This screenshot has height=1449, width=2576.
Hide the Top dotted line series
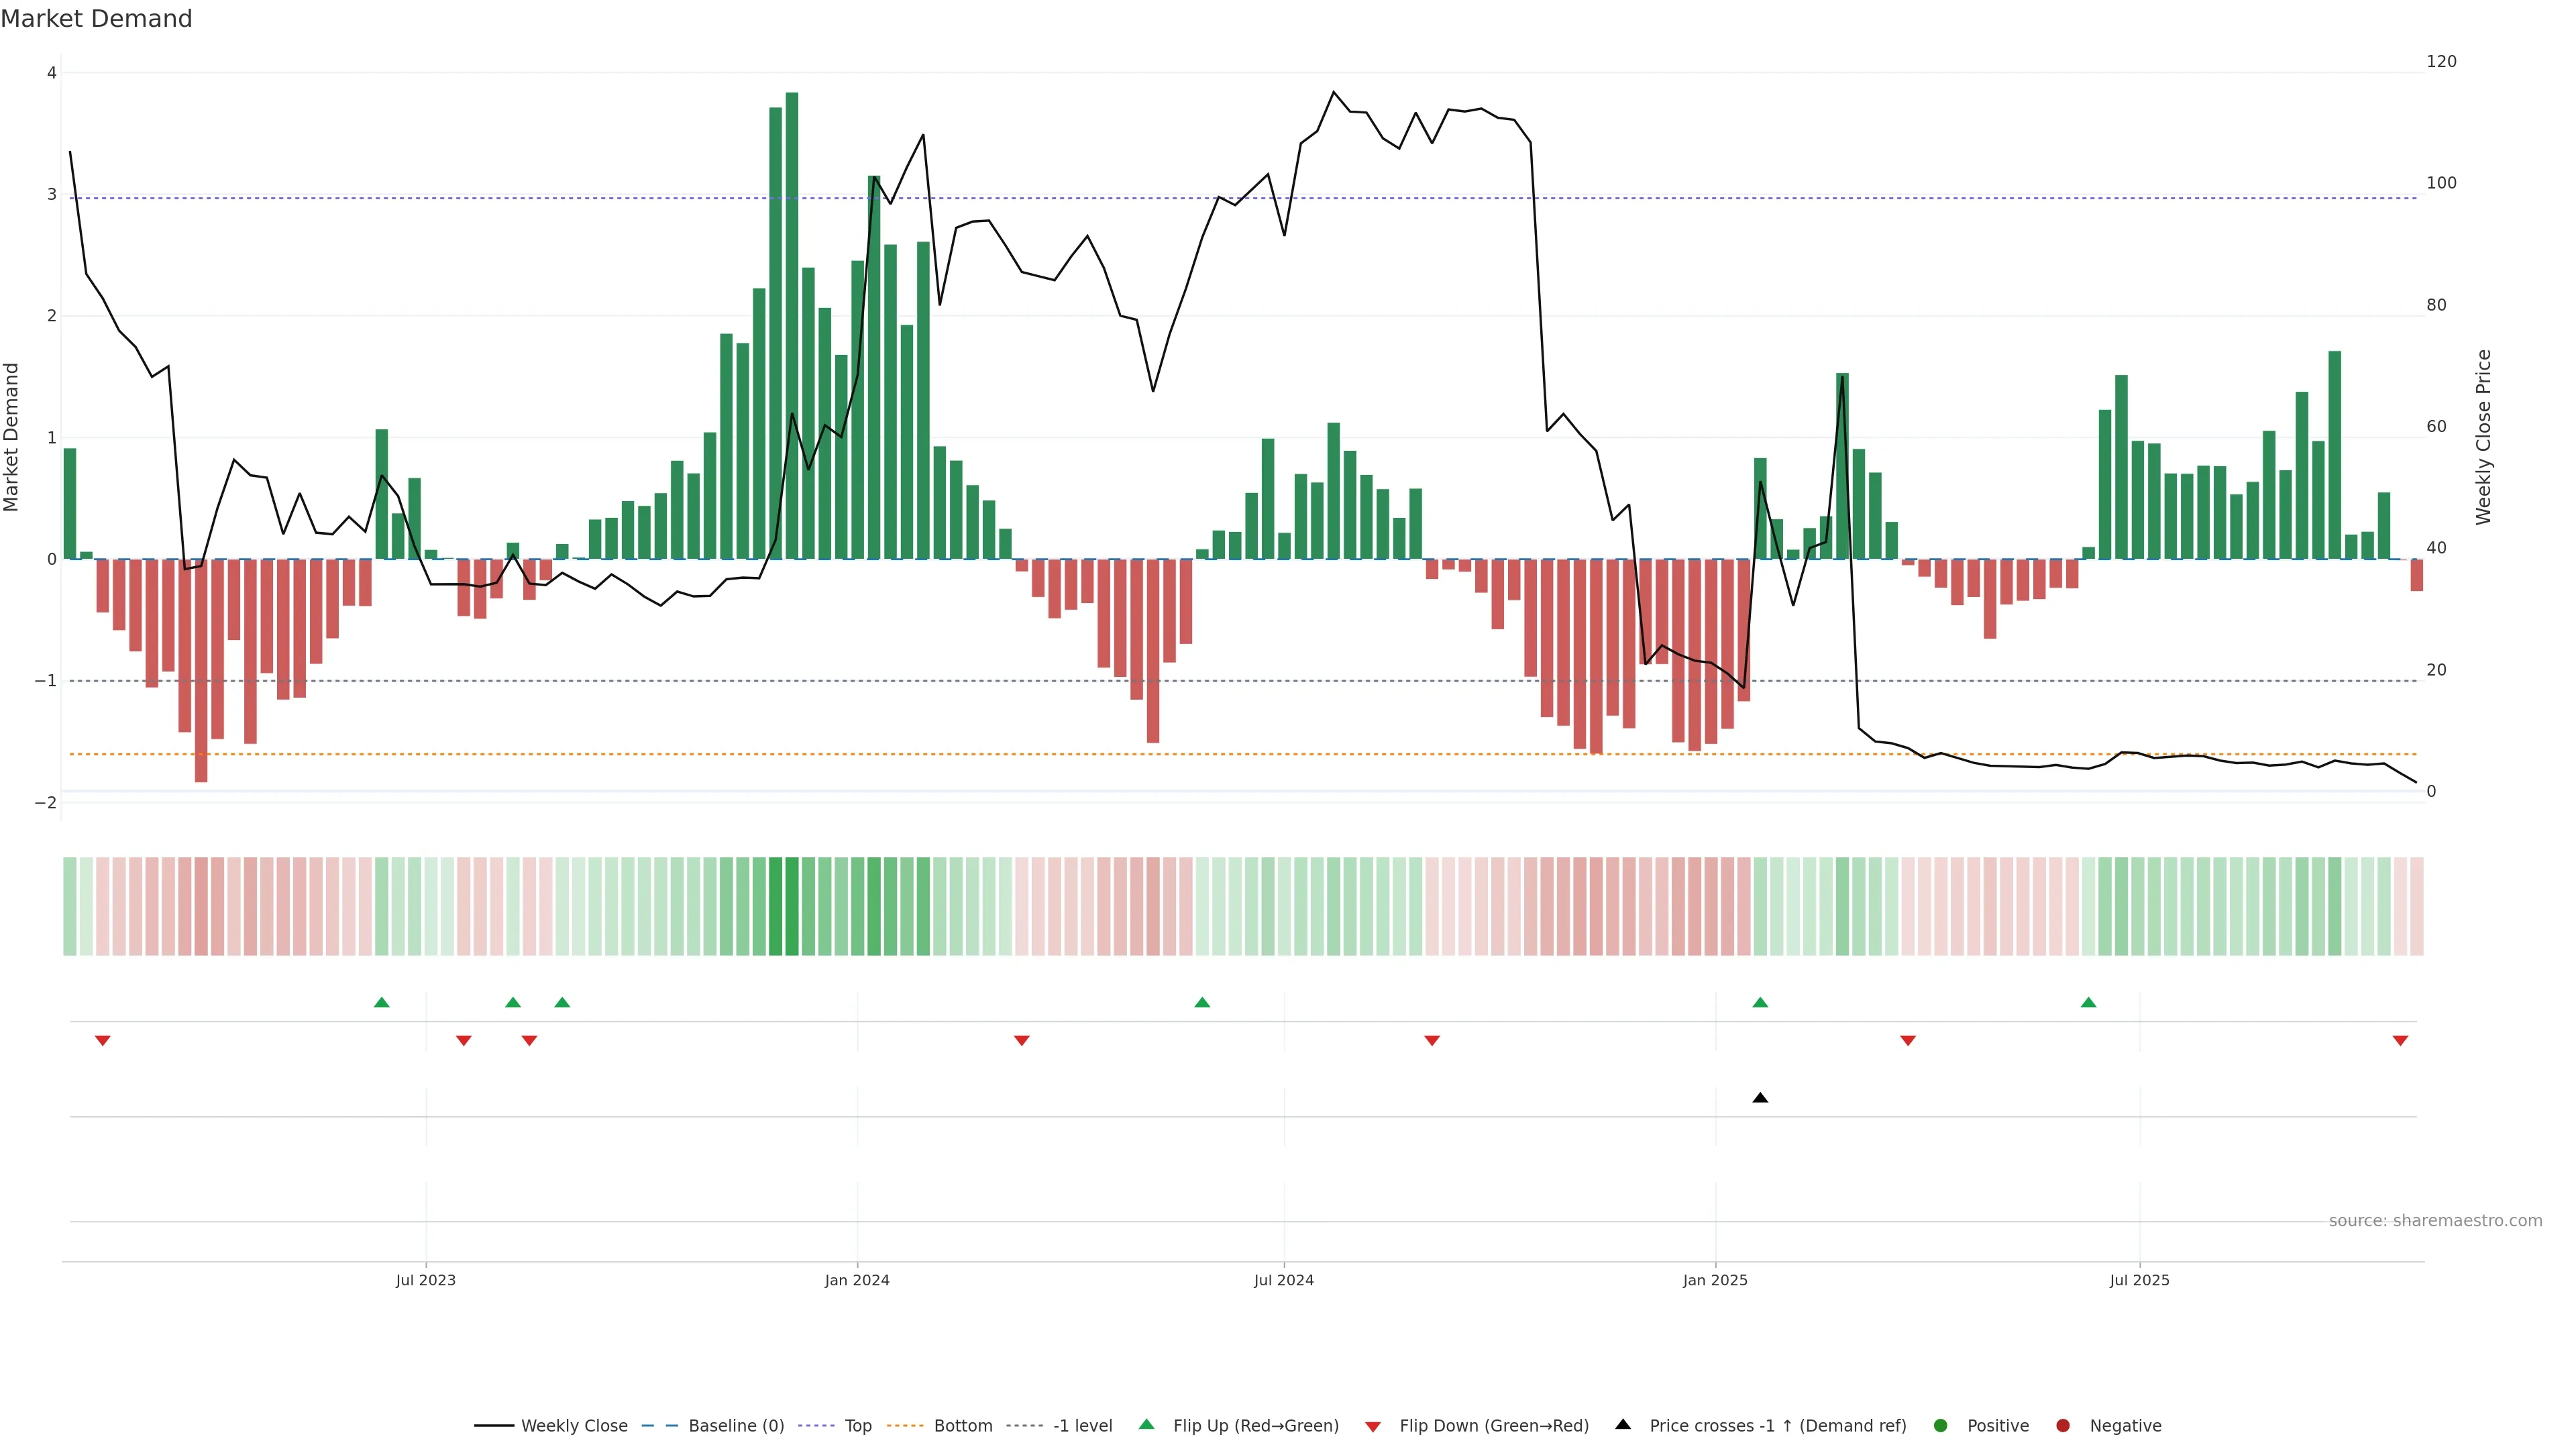857,1426
